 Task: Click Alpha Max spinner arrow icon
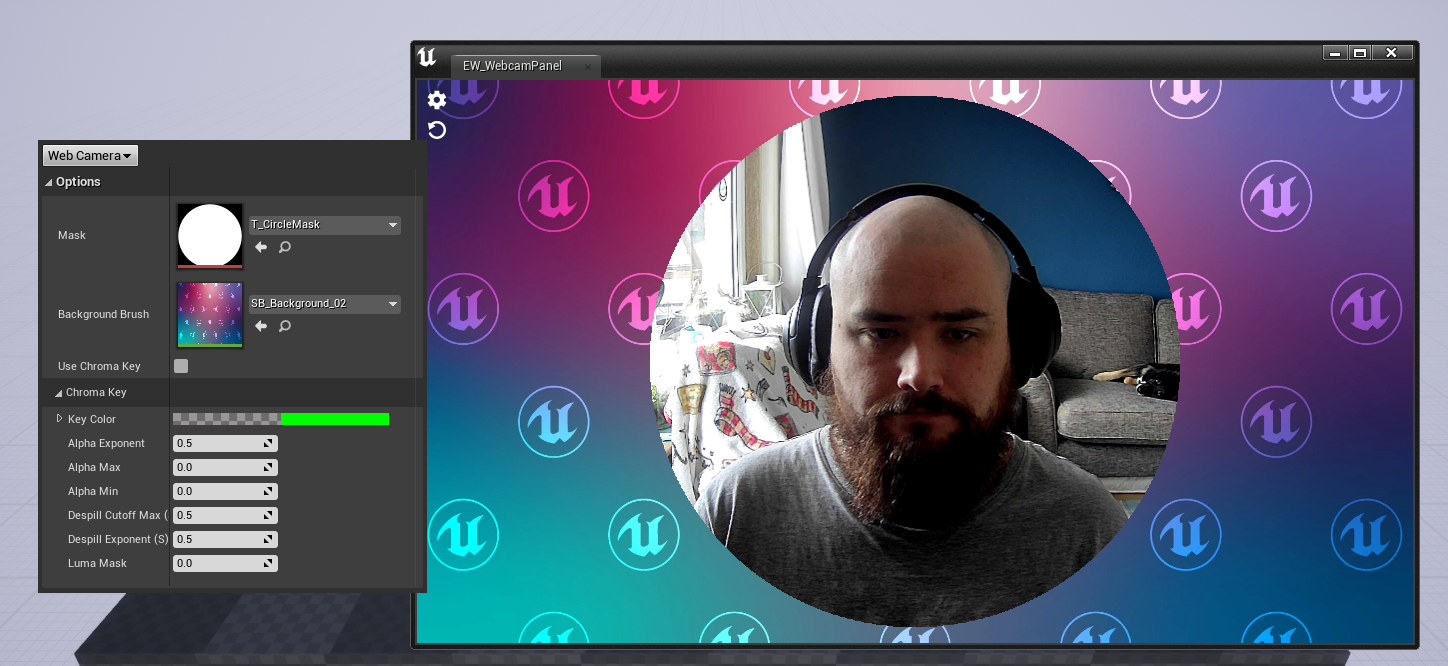[x=268, y=467]
